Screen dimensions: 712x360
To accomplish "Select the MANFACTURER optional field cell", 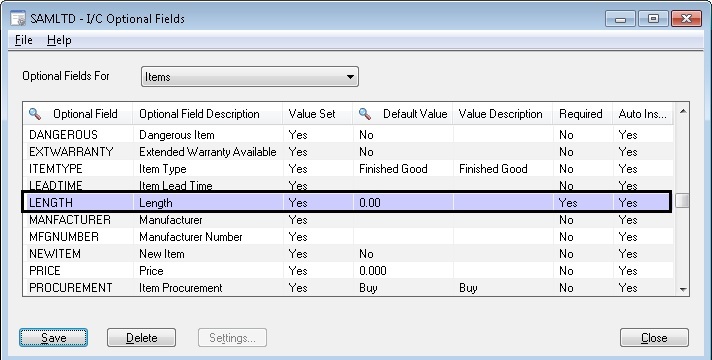I will point(78,220).
